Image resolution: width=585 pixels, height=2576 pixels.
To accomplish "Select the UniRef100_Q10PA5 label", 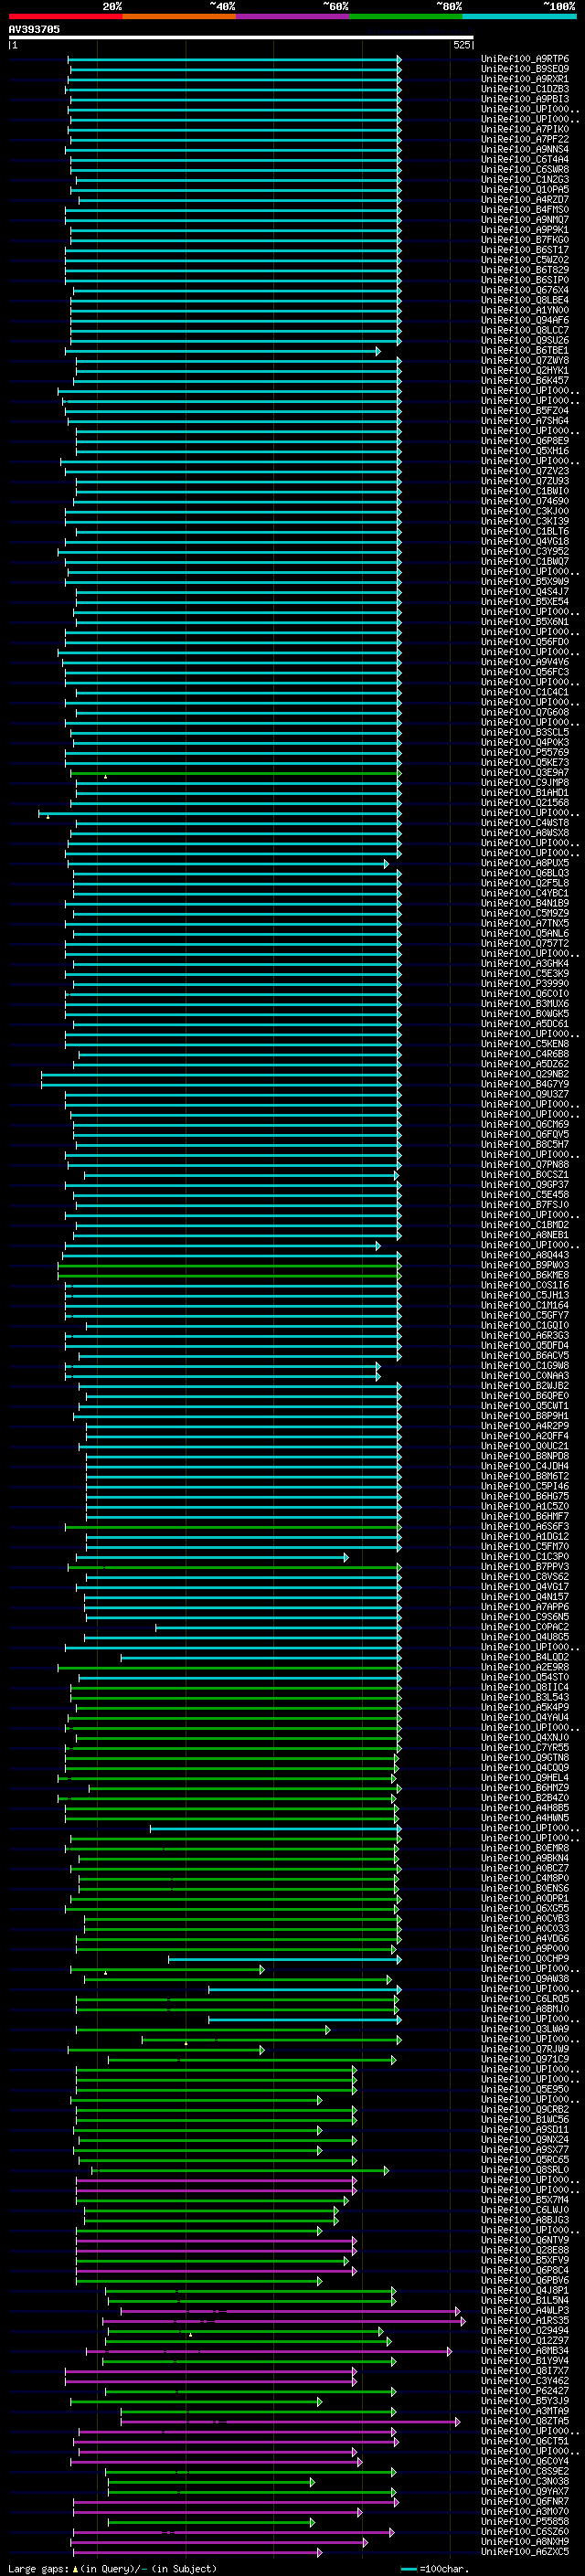I will click(x=525, y=189).
